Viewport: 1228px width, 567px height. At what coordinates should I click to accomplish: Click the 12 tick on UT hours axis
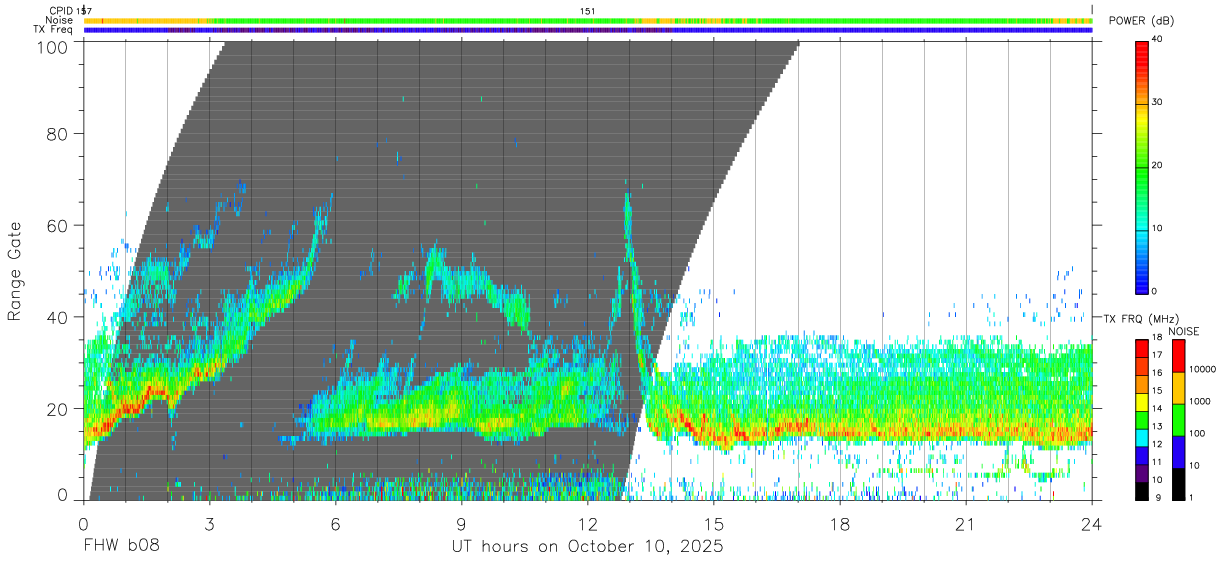(x=588, y=524)
